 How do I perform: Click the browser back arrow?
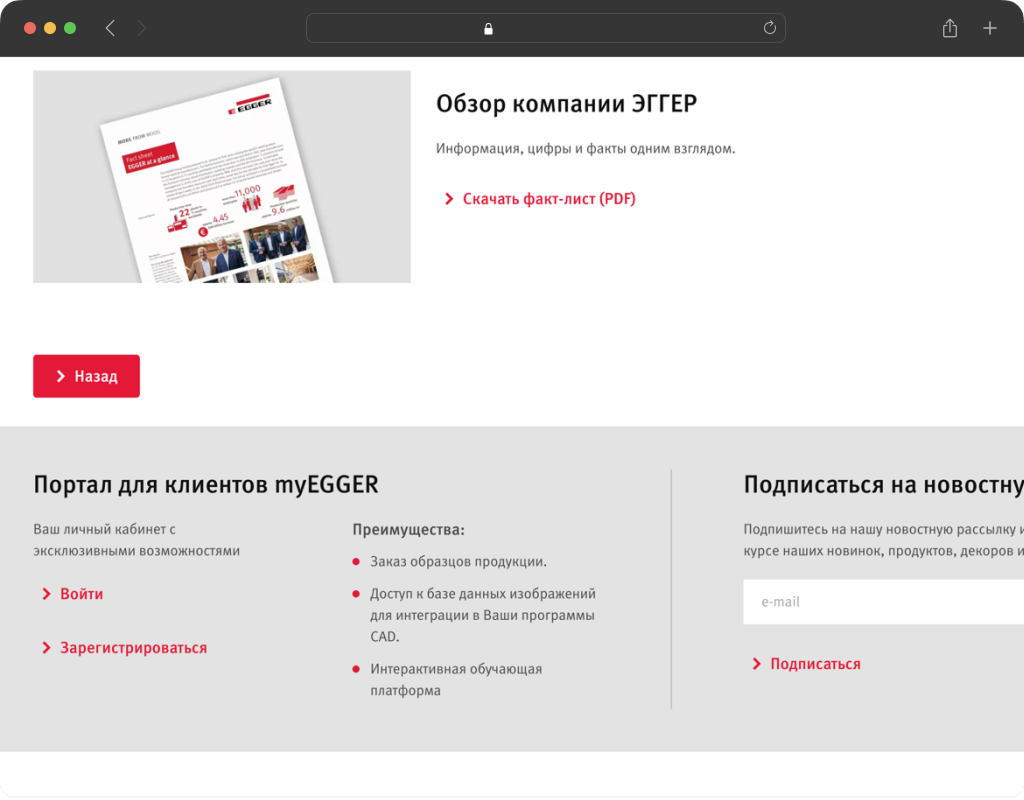pyautogui.click(x=110, y=28)
